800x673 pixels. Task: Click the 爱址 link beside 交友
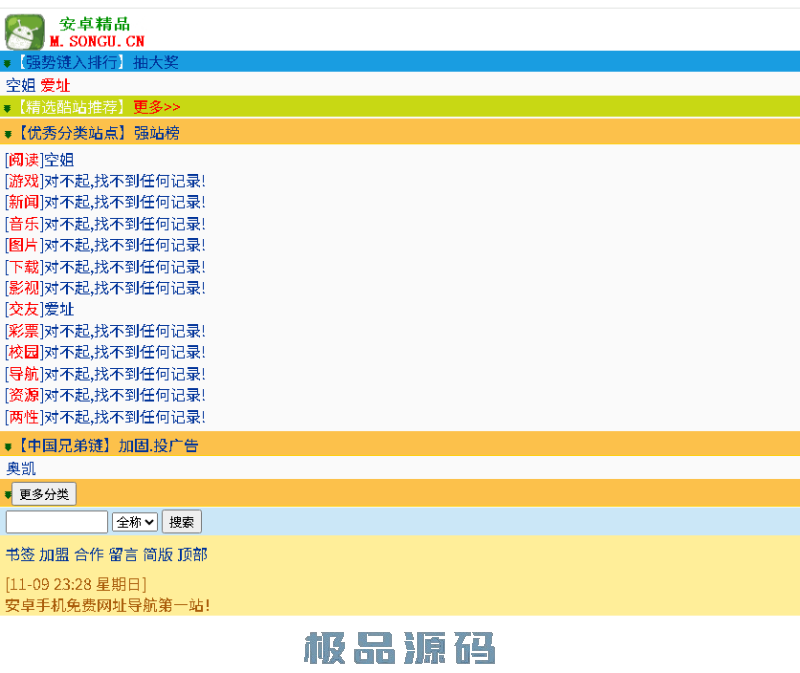point(59,310)
